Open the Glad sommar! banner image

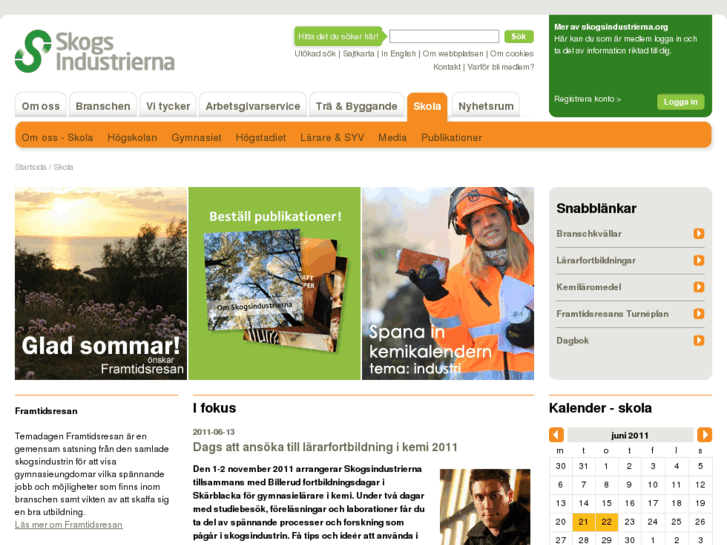[x=101, y=283]
